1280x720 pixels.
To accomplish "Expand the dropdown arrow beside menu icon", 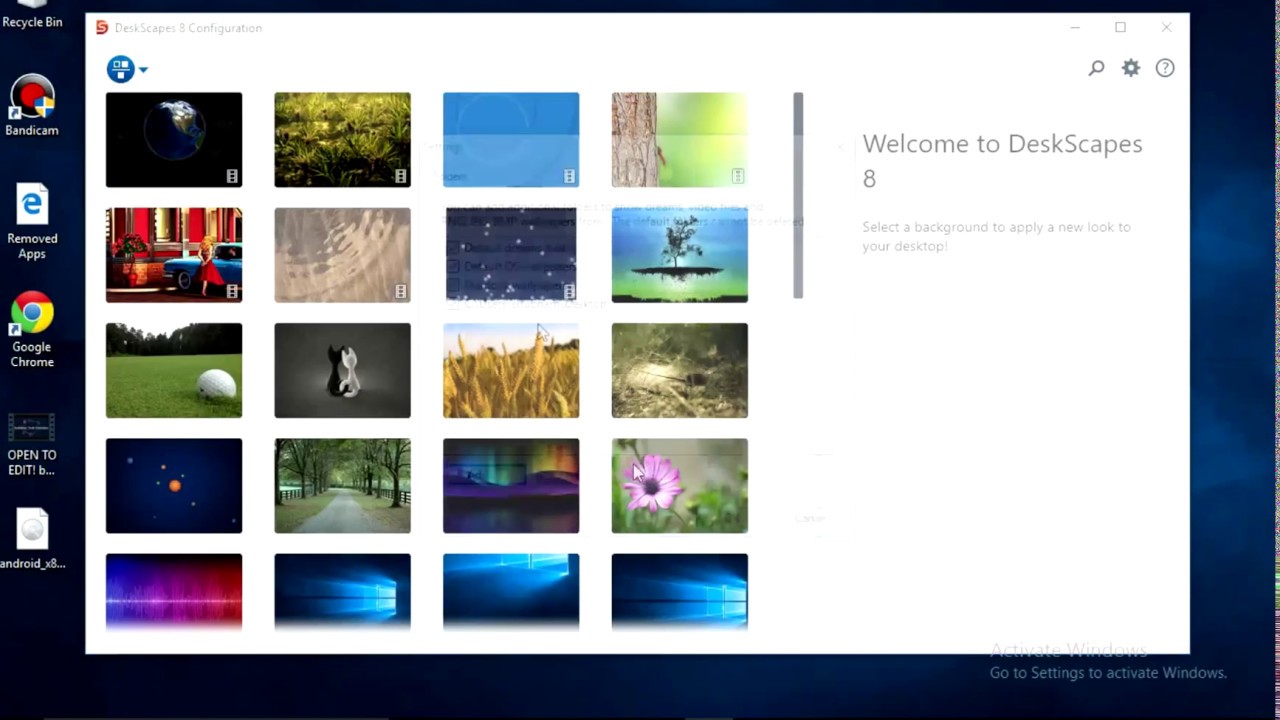I will pyautogui.click(x=144, y=70).
